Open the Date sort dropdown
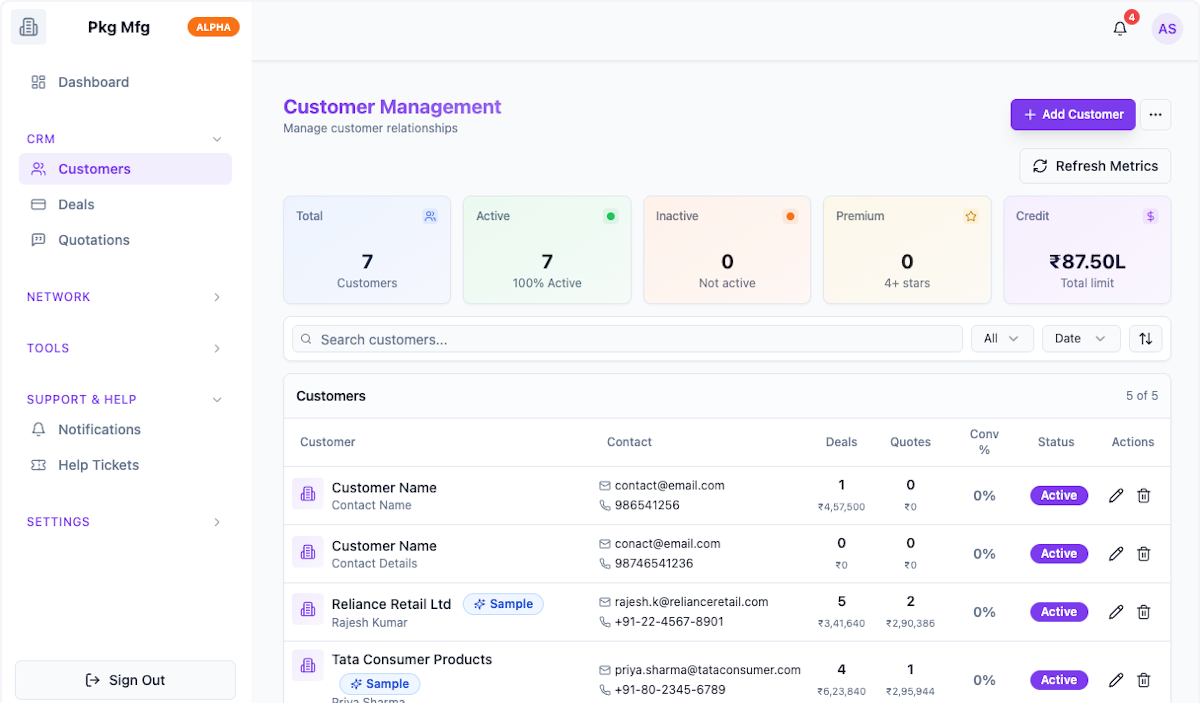Viewport: 1200px width, 703px height. click(x=1080, y=339)
